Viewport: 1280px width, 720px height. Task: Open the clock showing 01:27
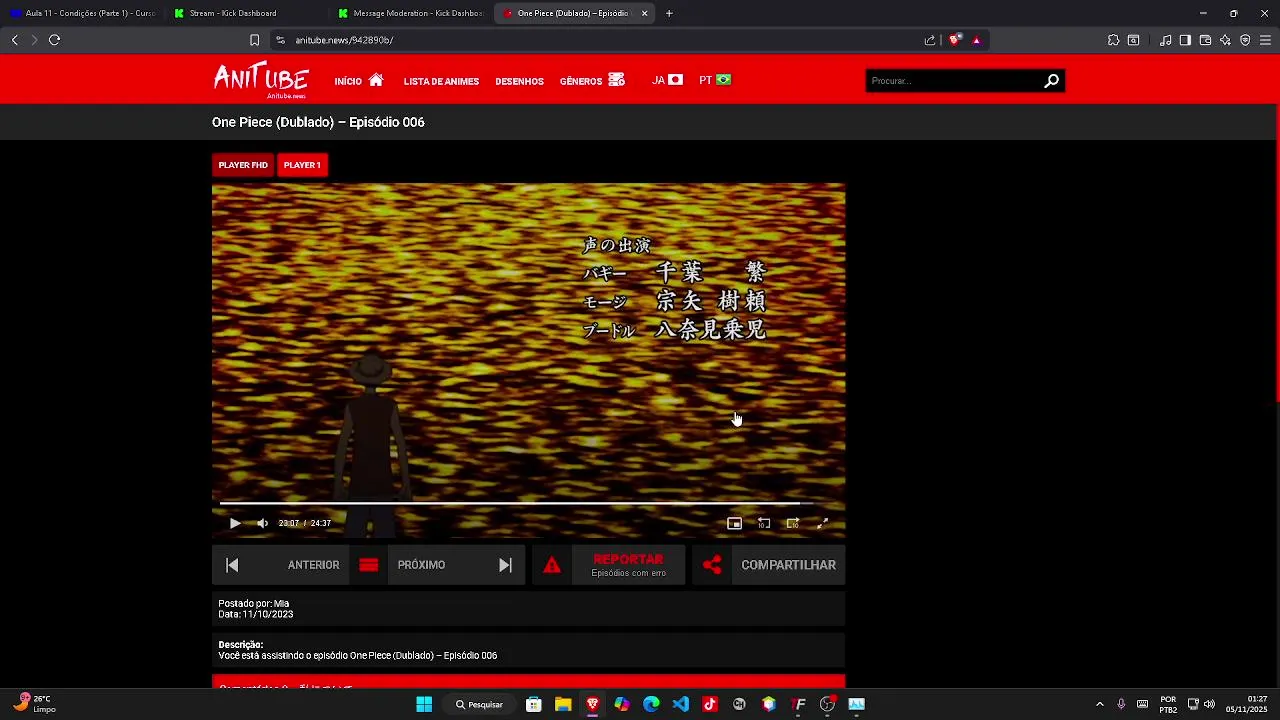[1247, 704]
